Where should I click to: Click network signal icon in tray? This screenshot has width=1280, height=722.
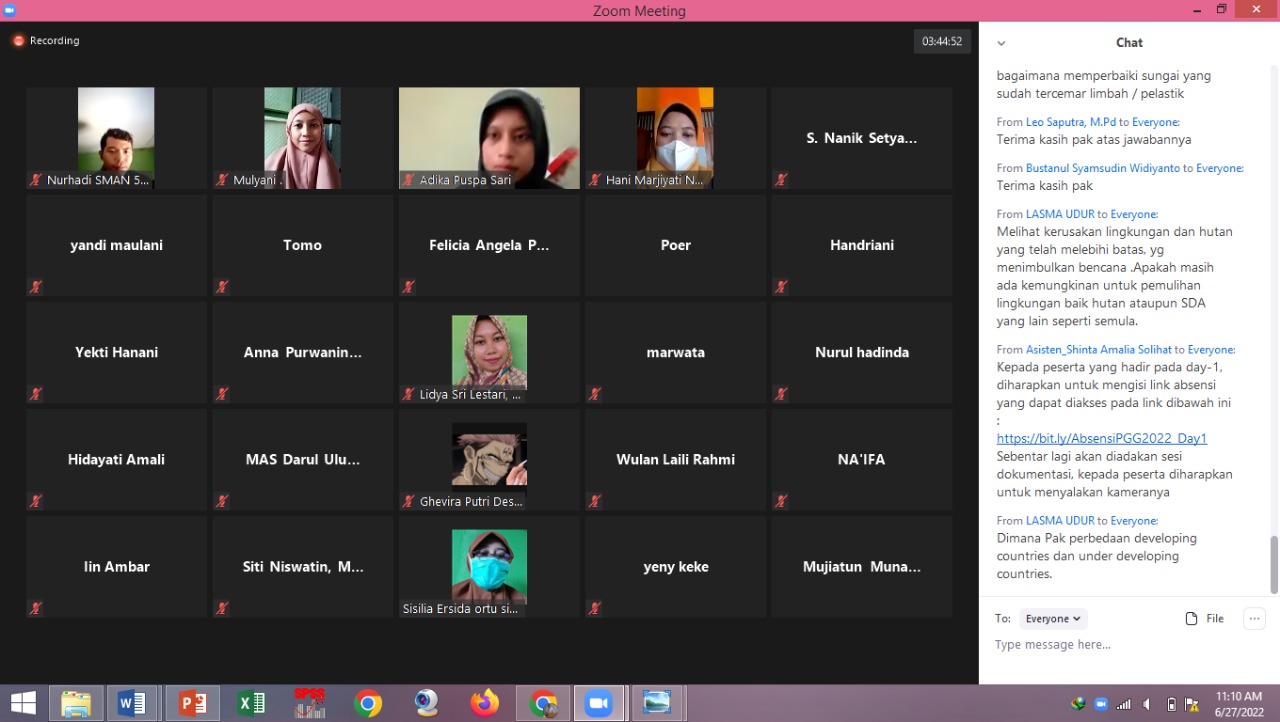(x=1124, y=704)
